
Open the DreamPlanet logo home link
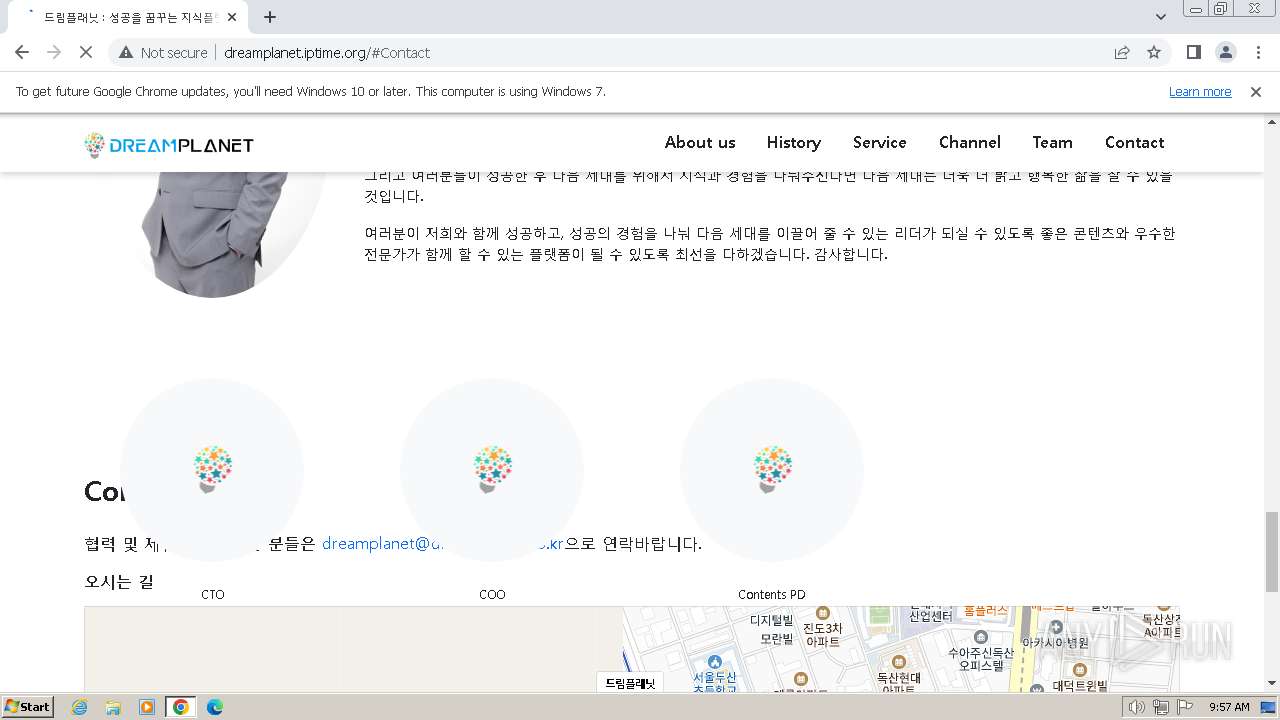tap(169, 145)
